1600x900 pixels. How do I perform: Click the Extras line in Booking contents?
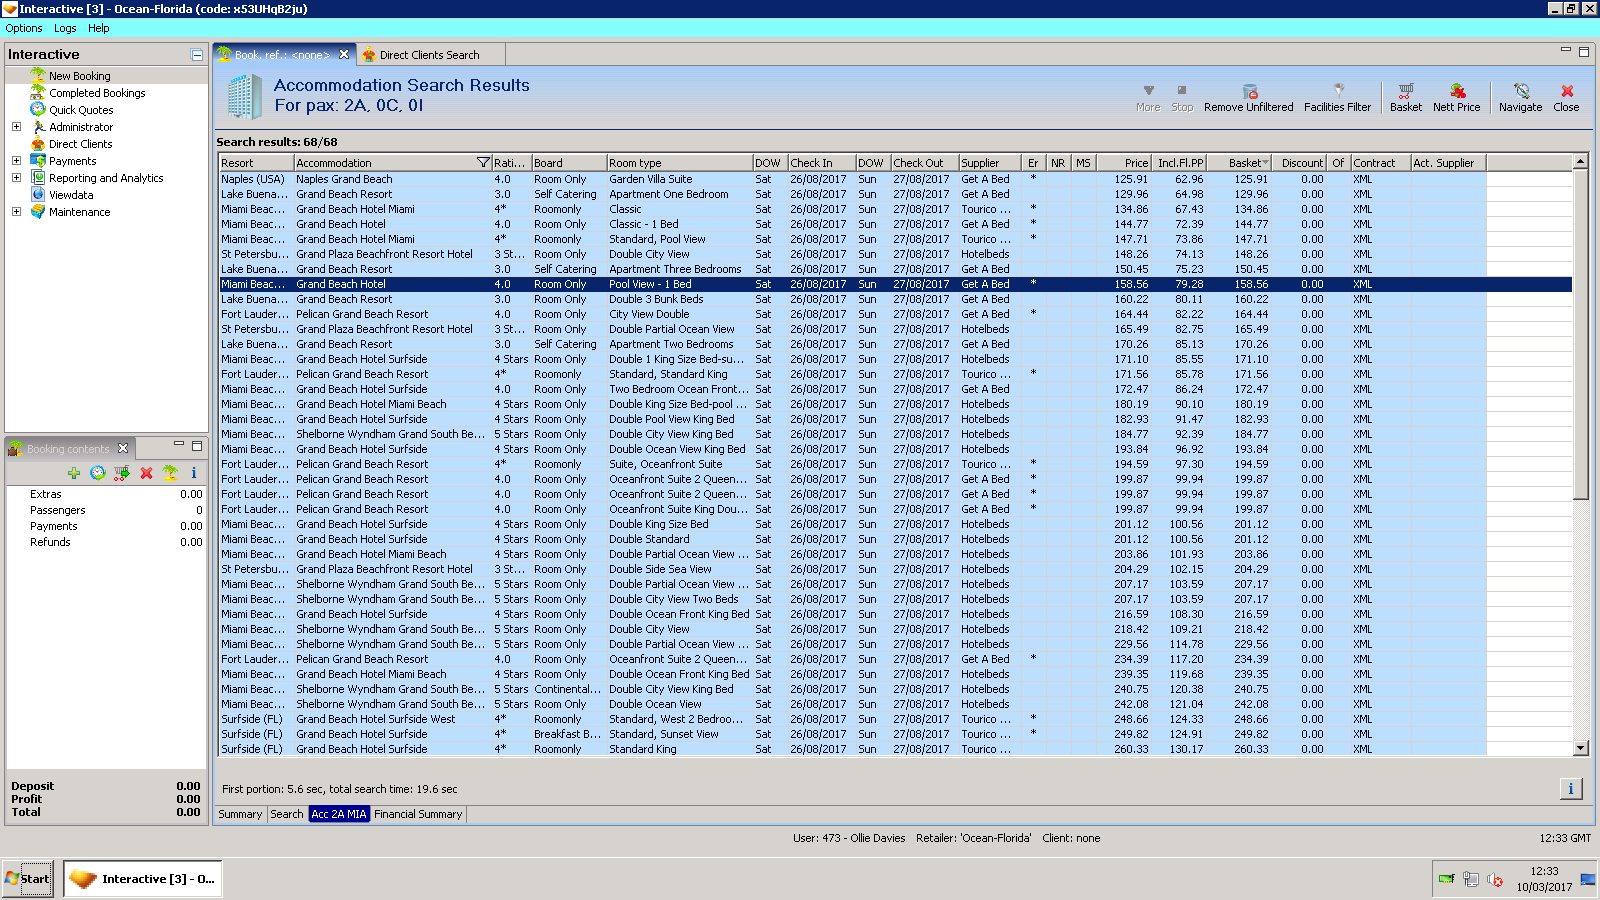106,494
